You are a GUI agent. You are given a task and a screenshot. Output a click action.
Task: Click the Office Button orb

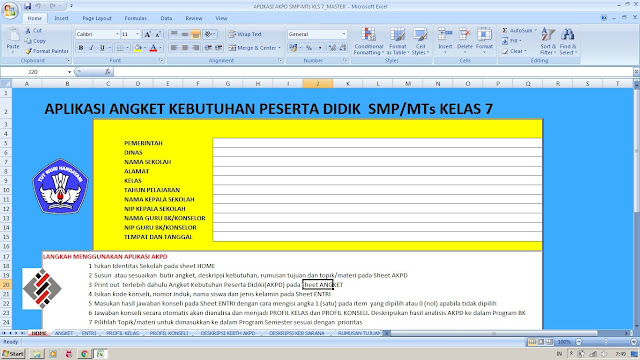coord(10,11)
